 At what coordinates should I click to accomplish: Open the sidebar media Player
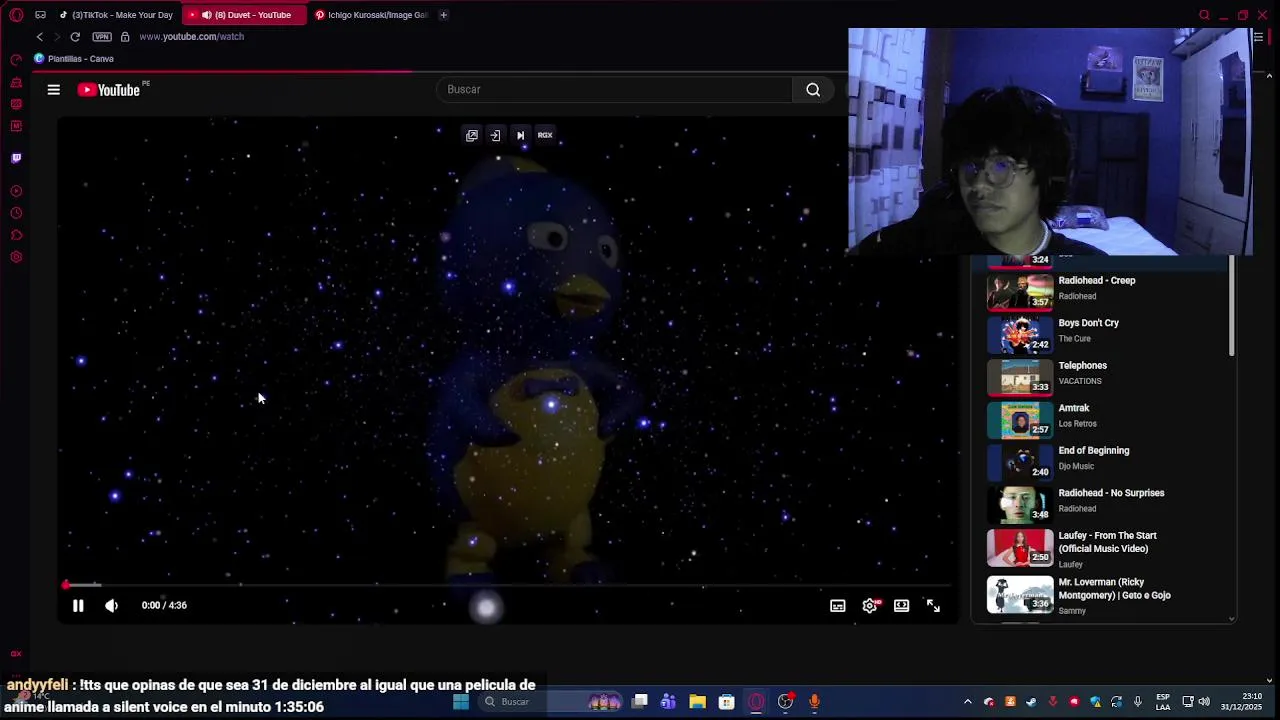[x=16, y=191]
